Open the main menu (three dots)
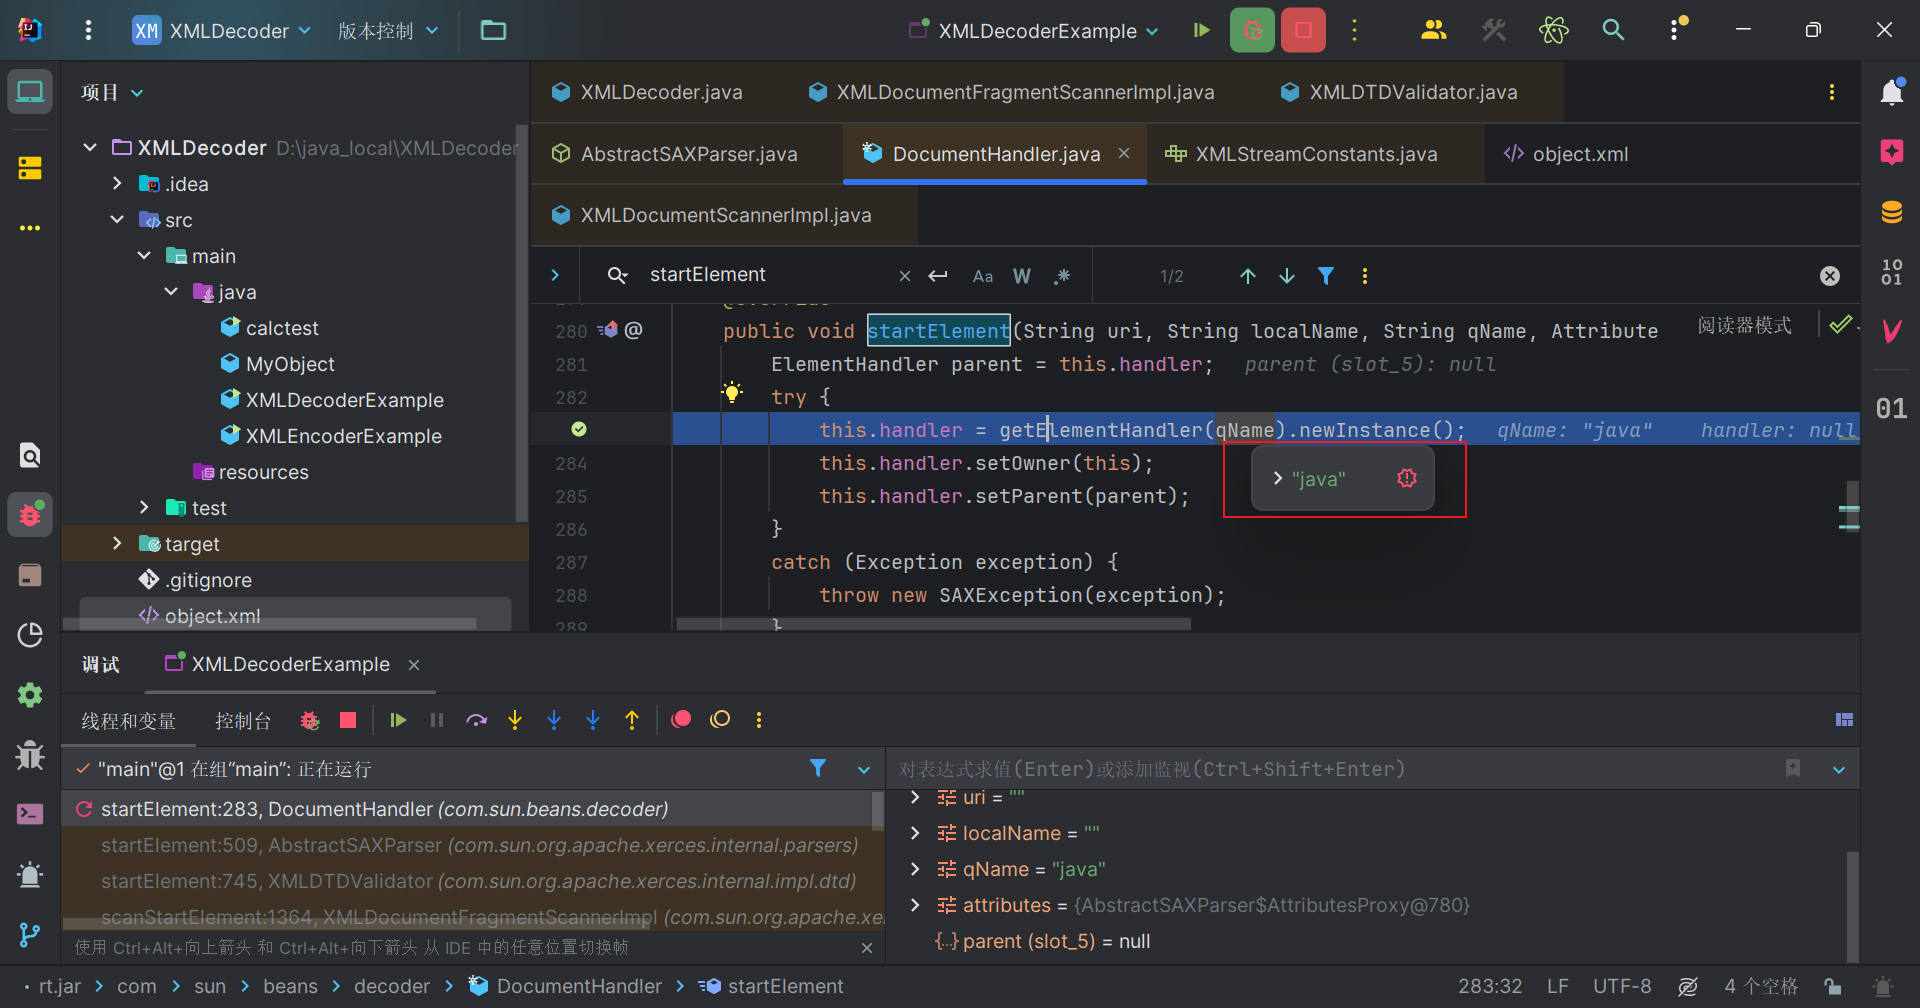 88,30
